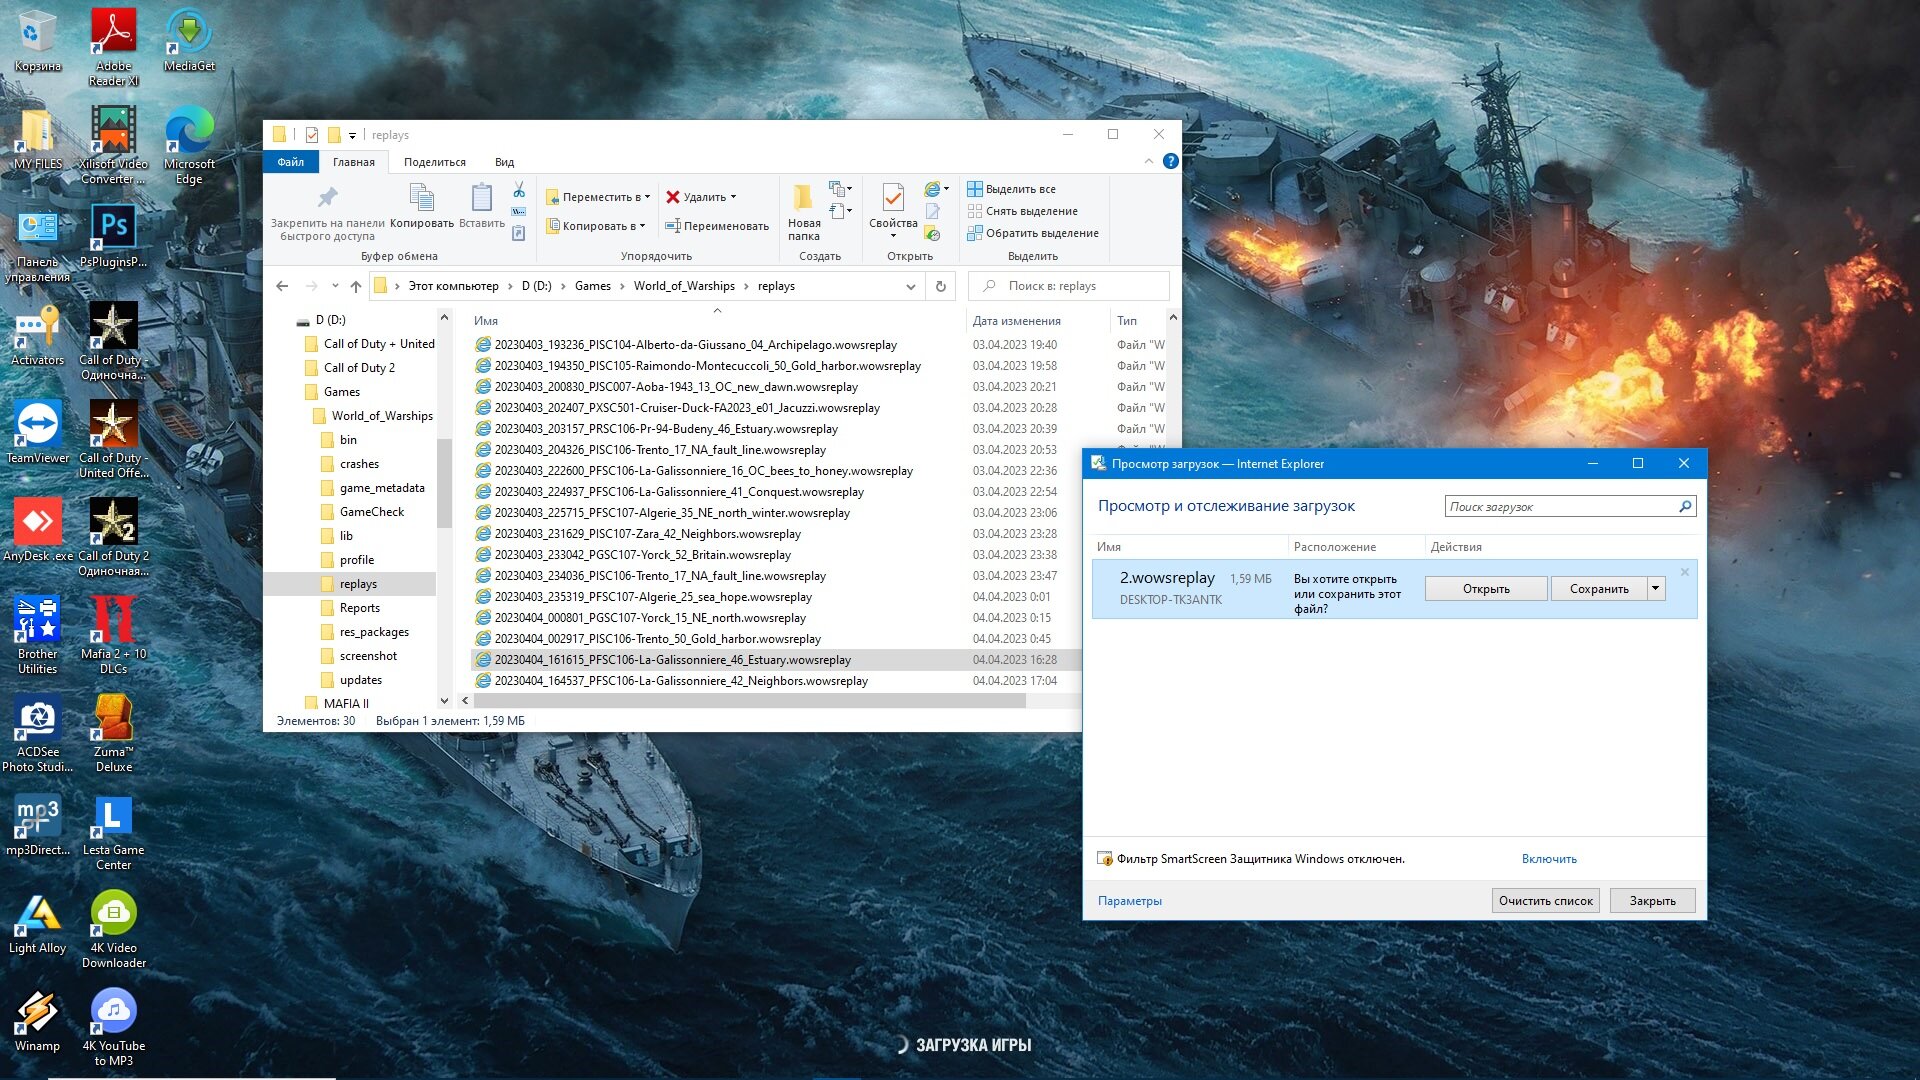This screenshot has height=1080, width=1920.
Task: Open address bar history dropdown chevron
Action: [x=910, y=286]
